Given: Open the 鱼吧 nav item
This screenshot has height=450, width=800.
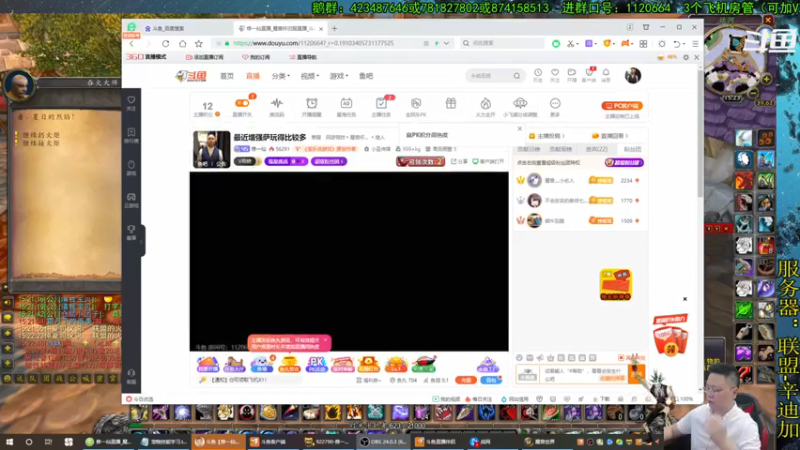Looking at the screenshot, I should coord(366,76).
